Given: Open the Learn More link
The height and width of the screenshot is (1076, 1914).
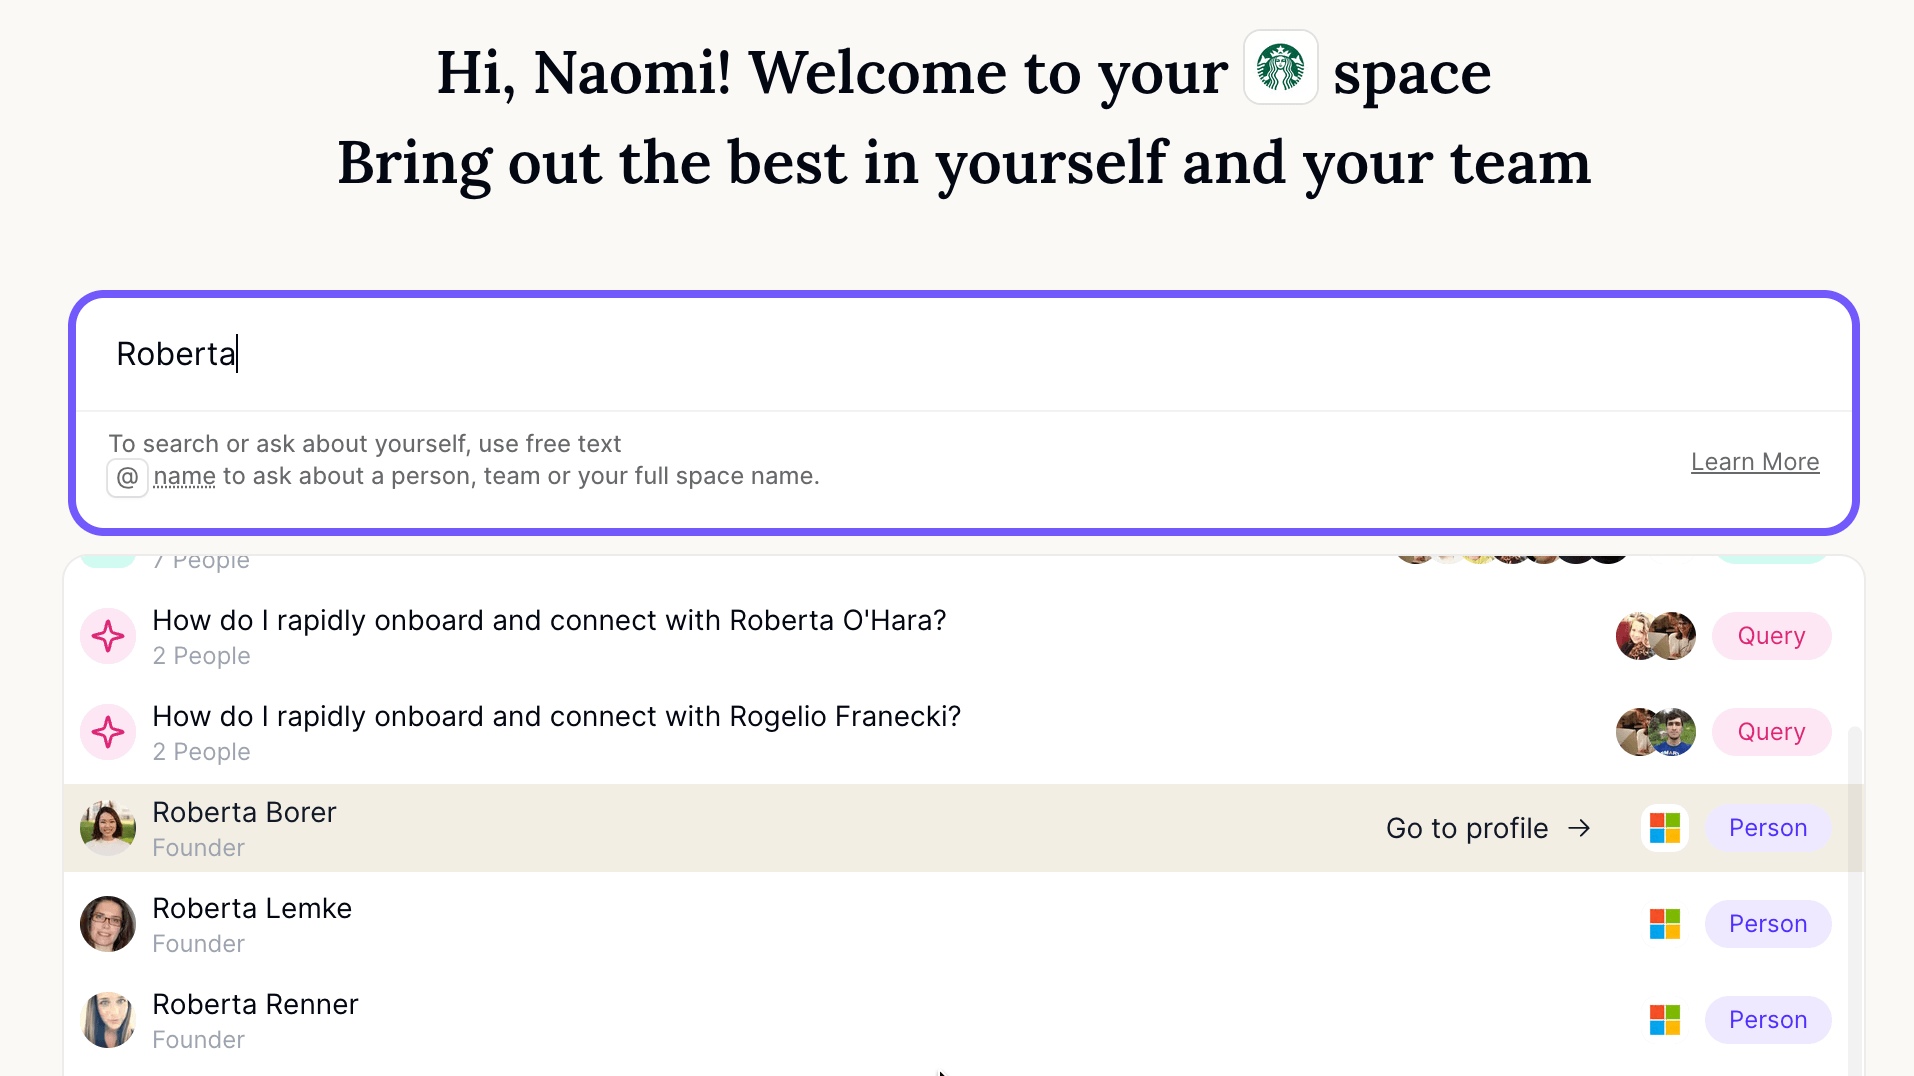Looking at the screenshot, I should pos(1755,462).
